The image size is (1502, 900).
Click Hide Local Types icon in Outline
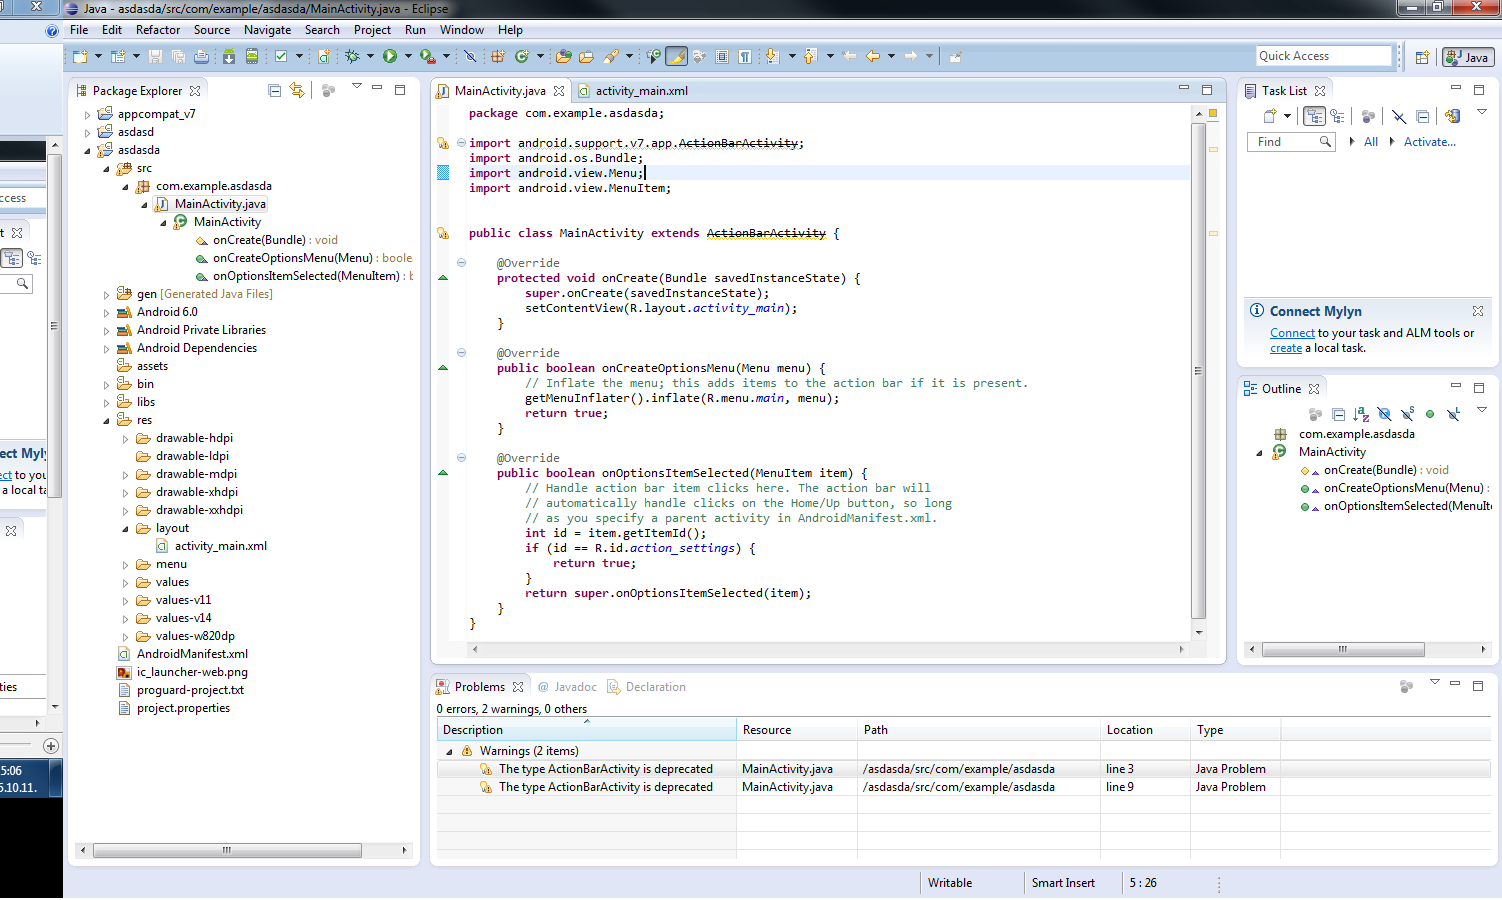(1453, 414)
